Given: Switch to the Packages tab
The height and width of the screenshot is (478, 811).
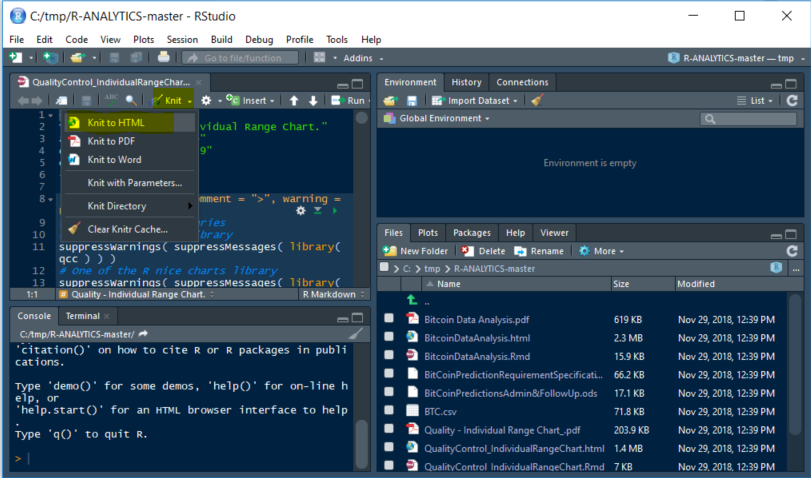Looking at the screenshot, I should [472, 233].
